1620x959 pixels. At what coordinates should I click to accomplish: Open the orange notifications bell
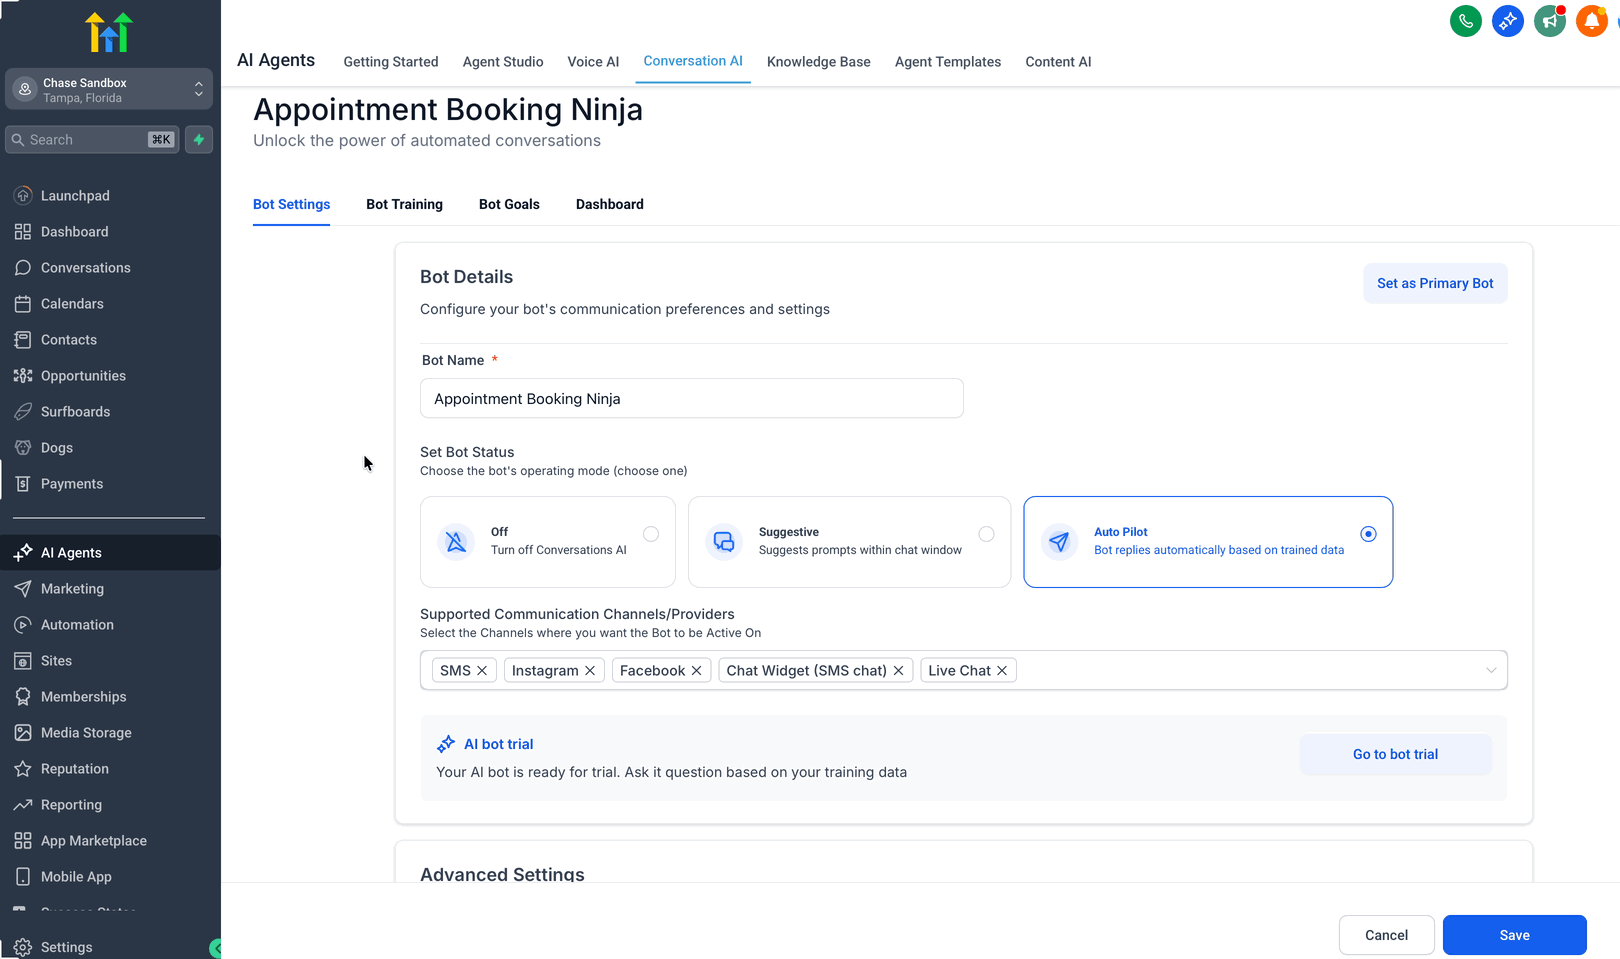pos(1592,21)
